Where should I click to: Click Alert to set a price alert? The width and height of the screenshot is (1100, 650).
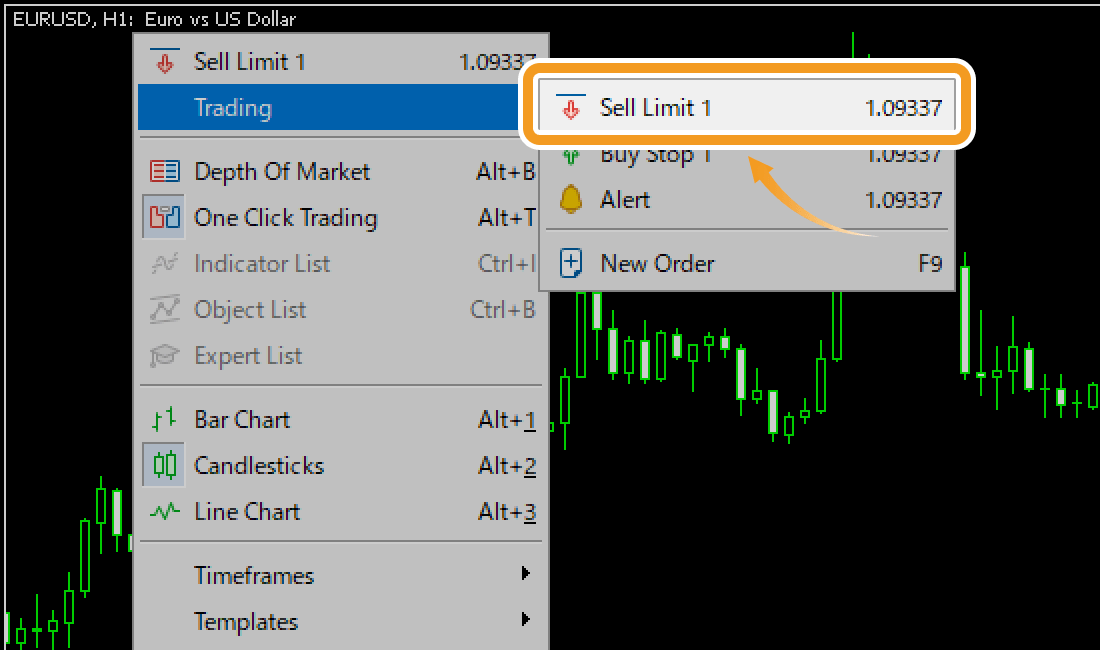click(x=624, y=200)
